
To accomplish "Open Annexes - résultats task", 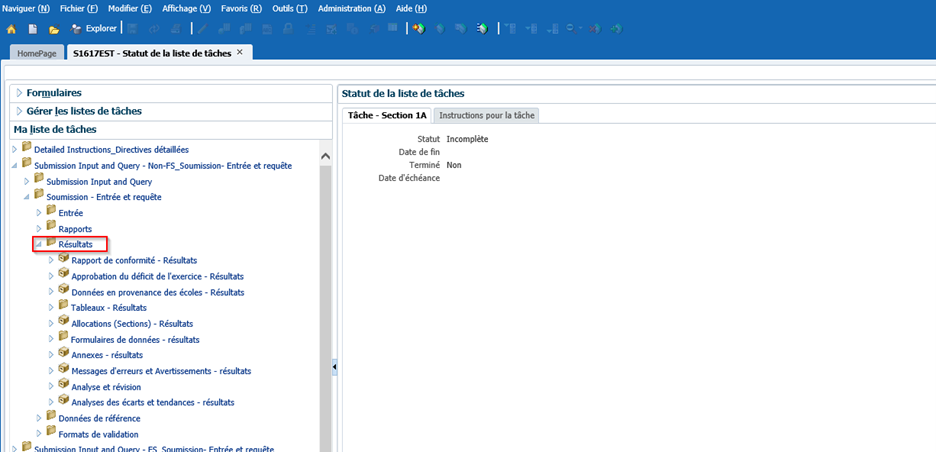I will [x=107, y=355].
